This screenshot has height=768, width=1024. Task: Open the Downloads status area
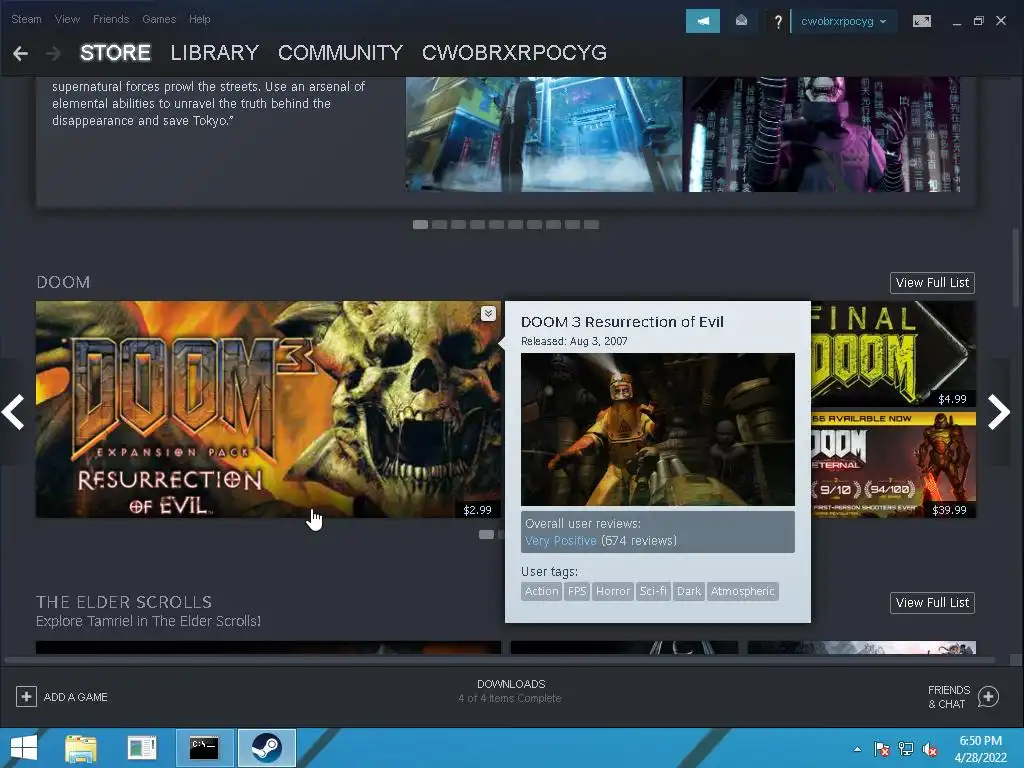pyautogui.click(x=510, y=691)
